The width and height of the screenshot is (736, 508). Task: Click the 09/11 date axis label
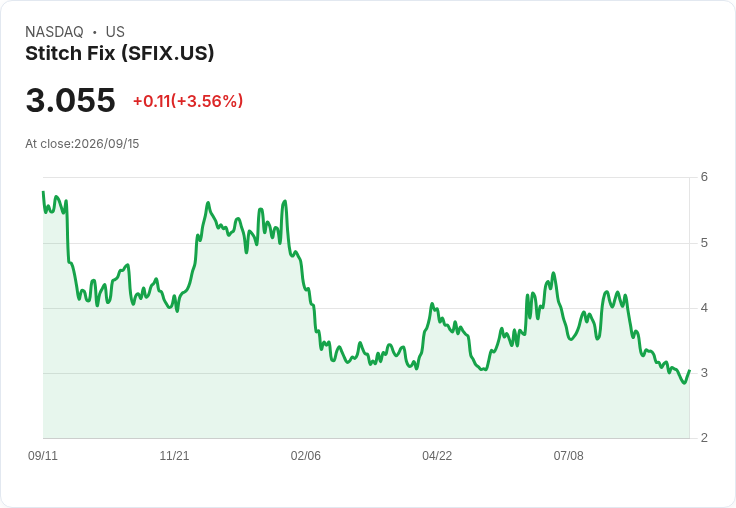[x=43, y=456]
